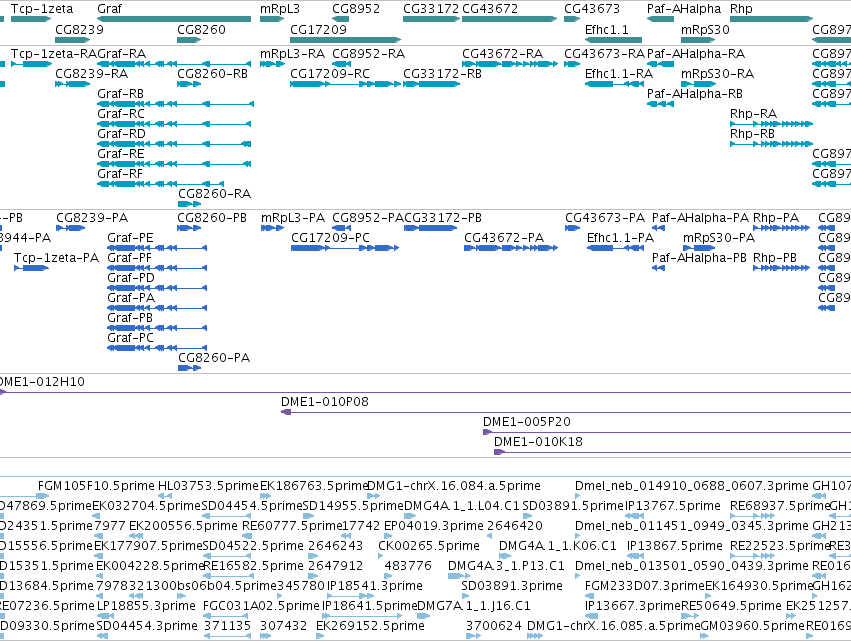Select the Graf-RD transcript

pyautogui.click(x=174, y=144)
